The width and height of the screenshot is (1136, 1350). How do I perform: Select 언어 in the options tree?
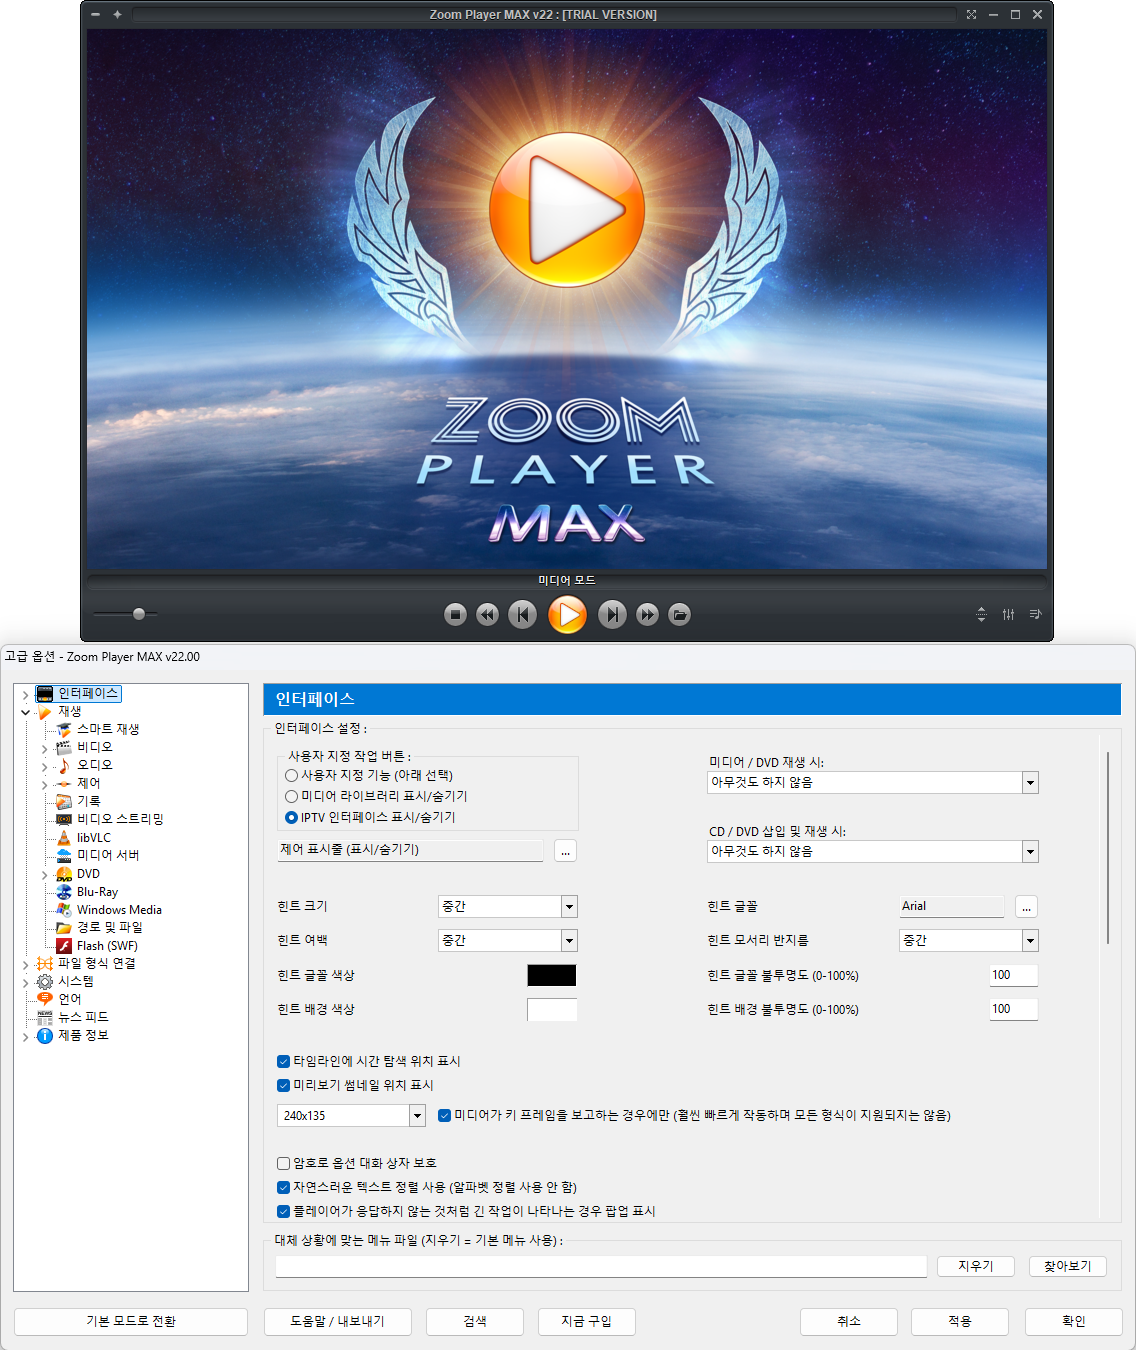pos(69,999)
